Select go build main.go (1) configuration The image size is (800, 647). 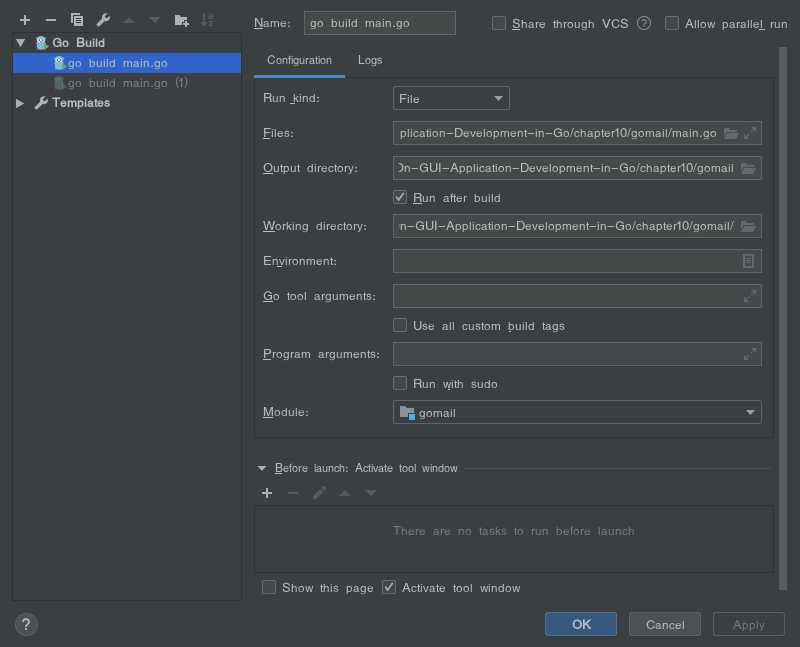pyautogui.click(x=127, y=83)
